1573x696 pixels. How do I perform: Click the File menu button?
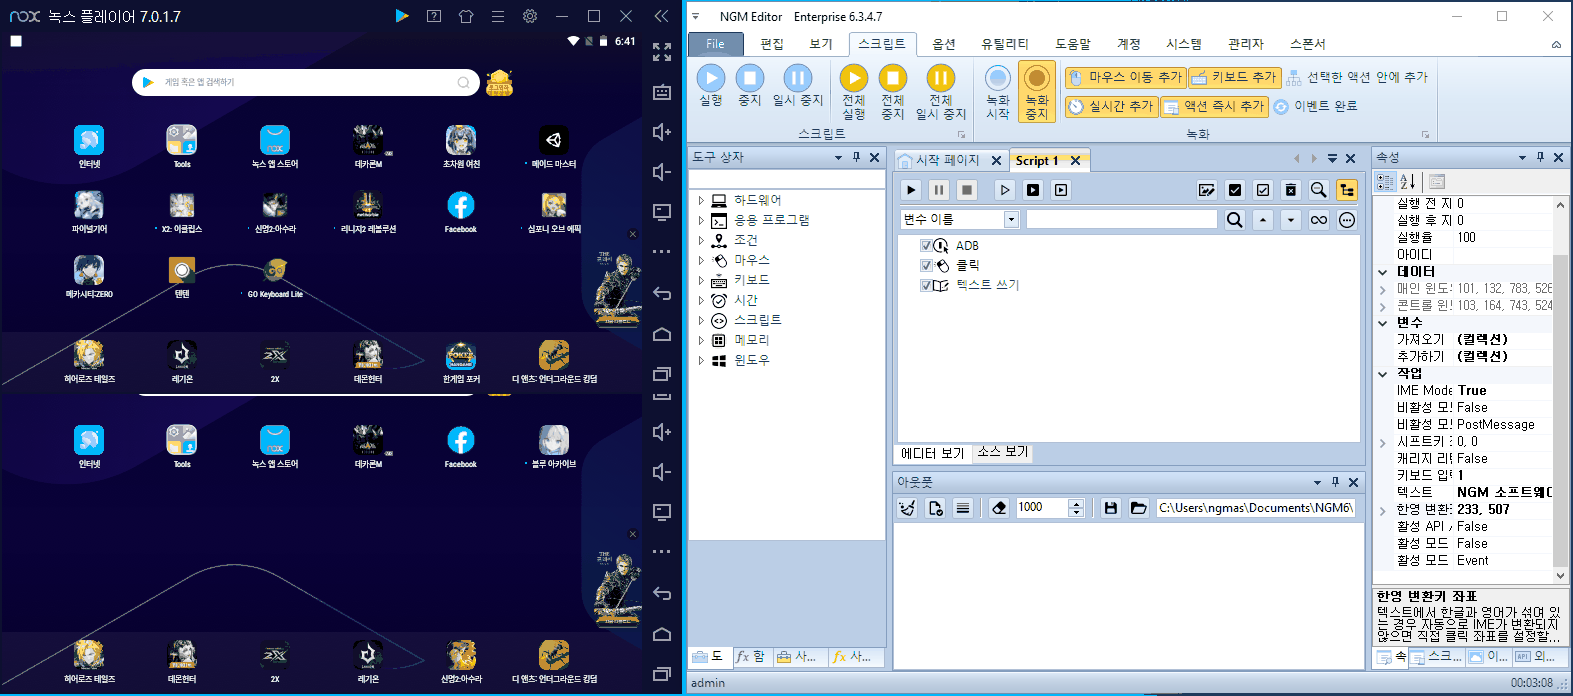[715, 44]
